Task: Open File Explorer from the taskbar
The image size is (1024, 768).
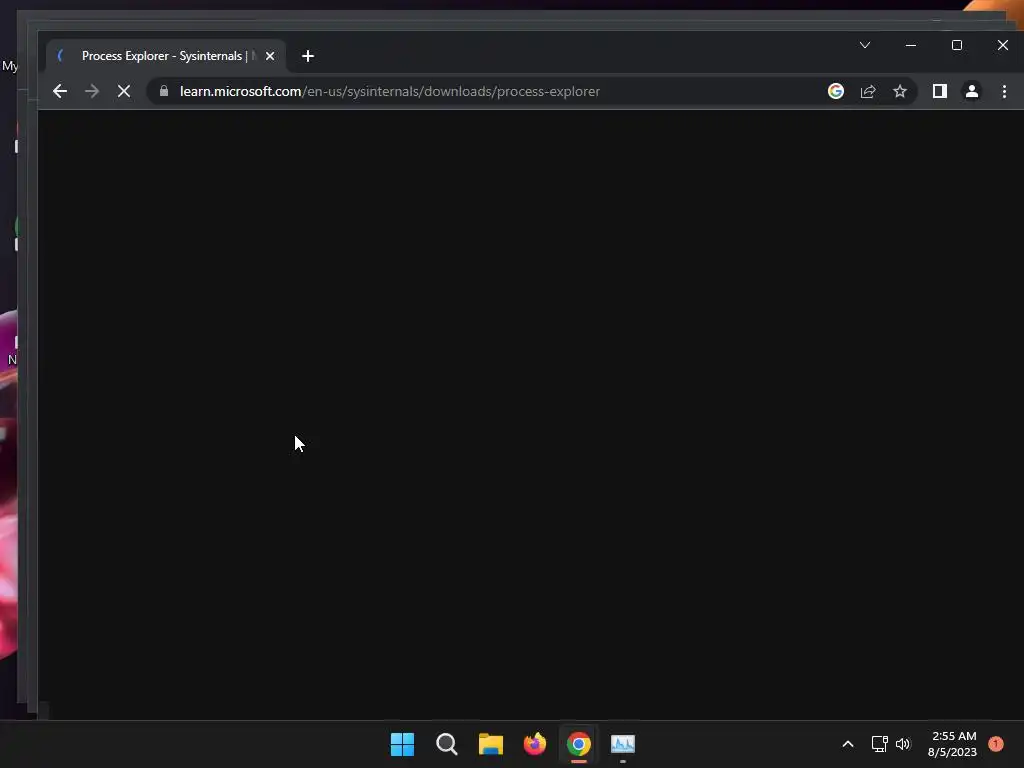Action: click(x=490, y=744)
